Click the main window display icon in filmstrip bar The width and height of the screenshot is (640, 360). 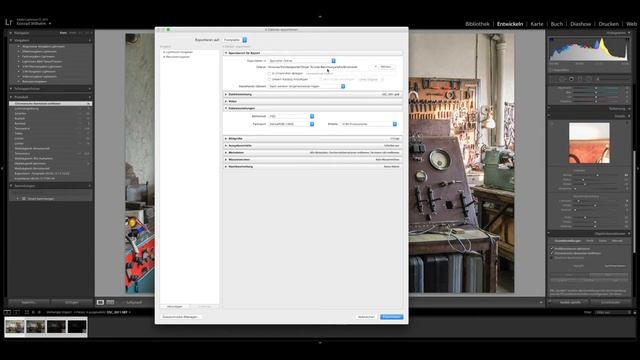(x=7, y=312)
